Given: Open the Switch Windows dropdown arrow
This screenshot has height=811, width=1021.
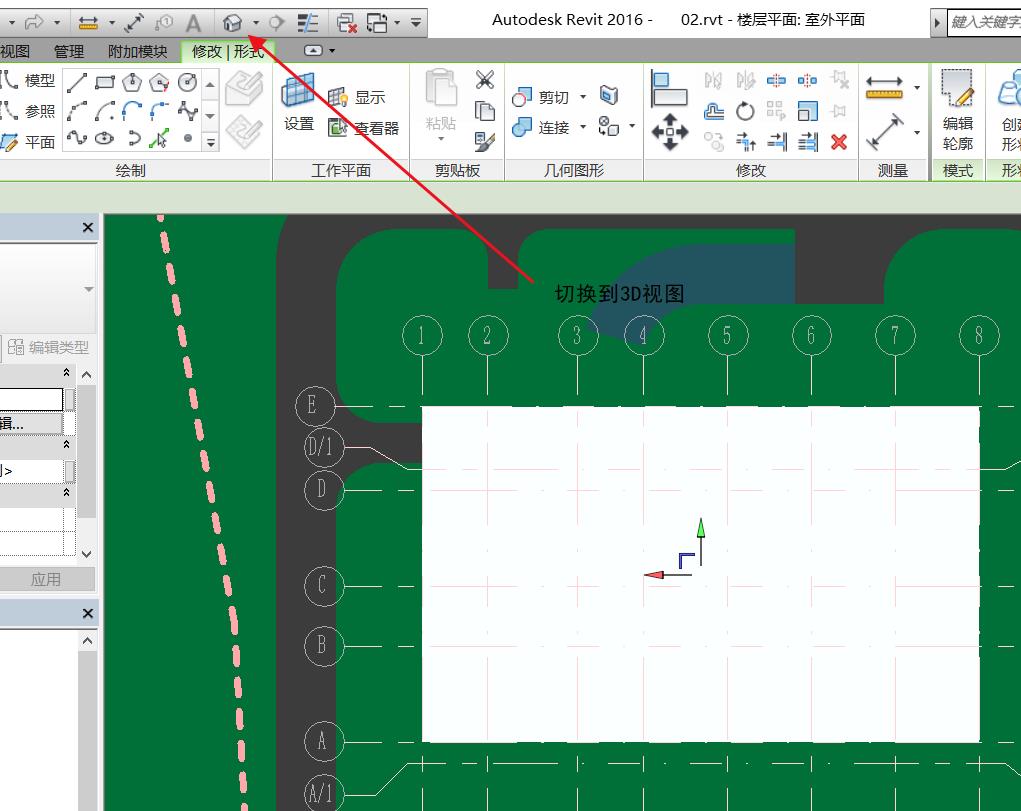Looking at the screenshot, I should click(398, 22).
